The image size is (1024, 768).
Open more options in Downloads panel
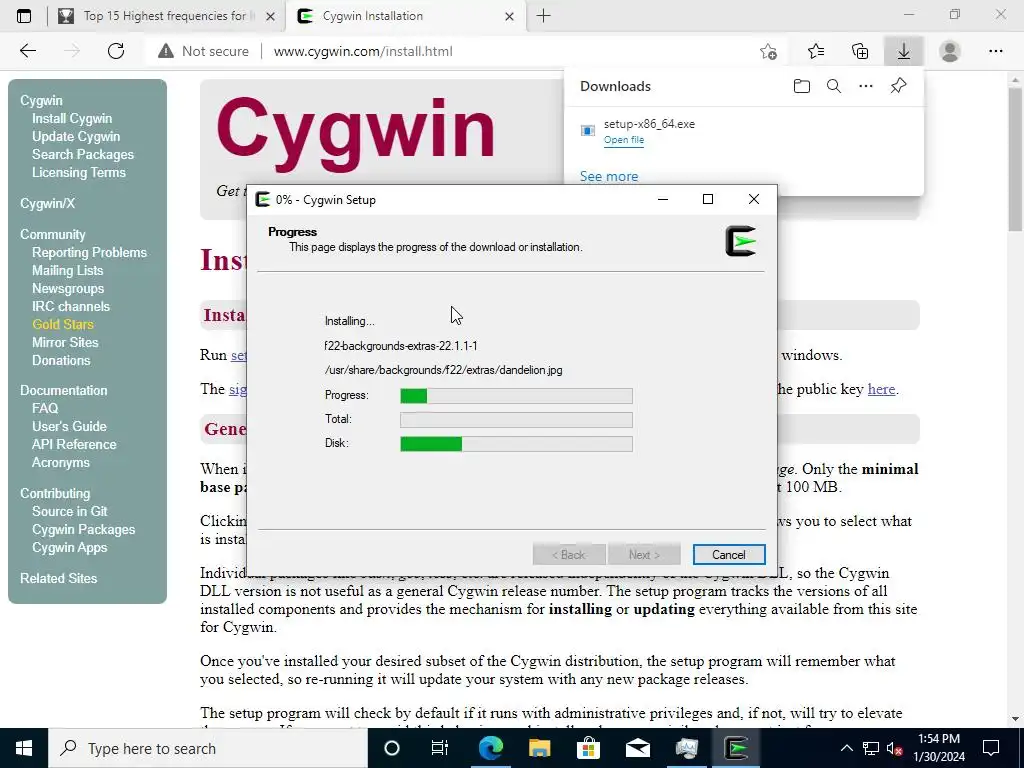click(866, 86)
